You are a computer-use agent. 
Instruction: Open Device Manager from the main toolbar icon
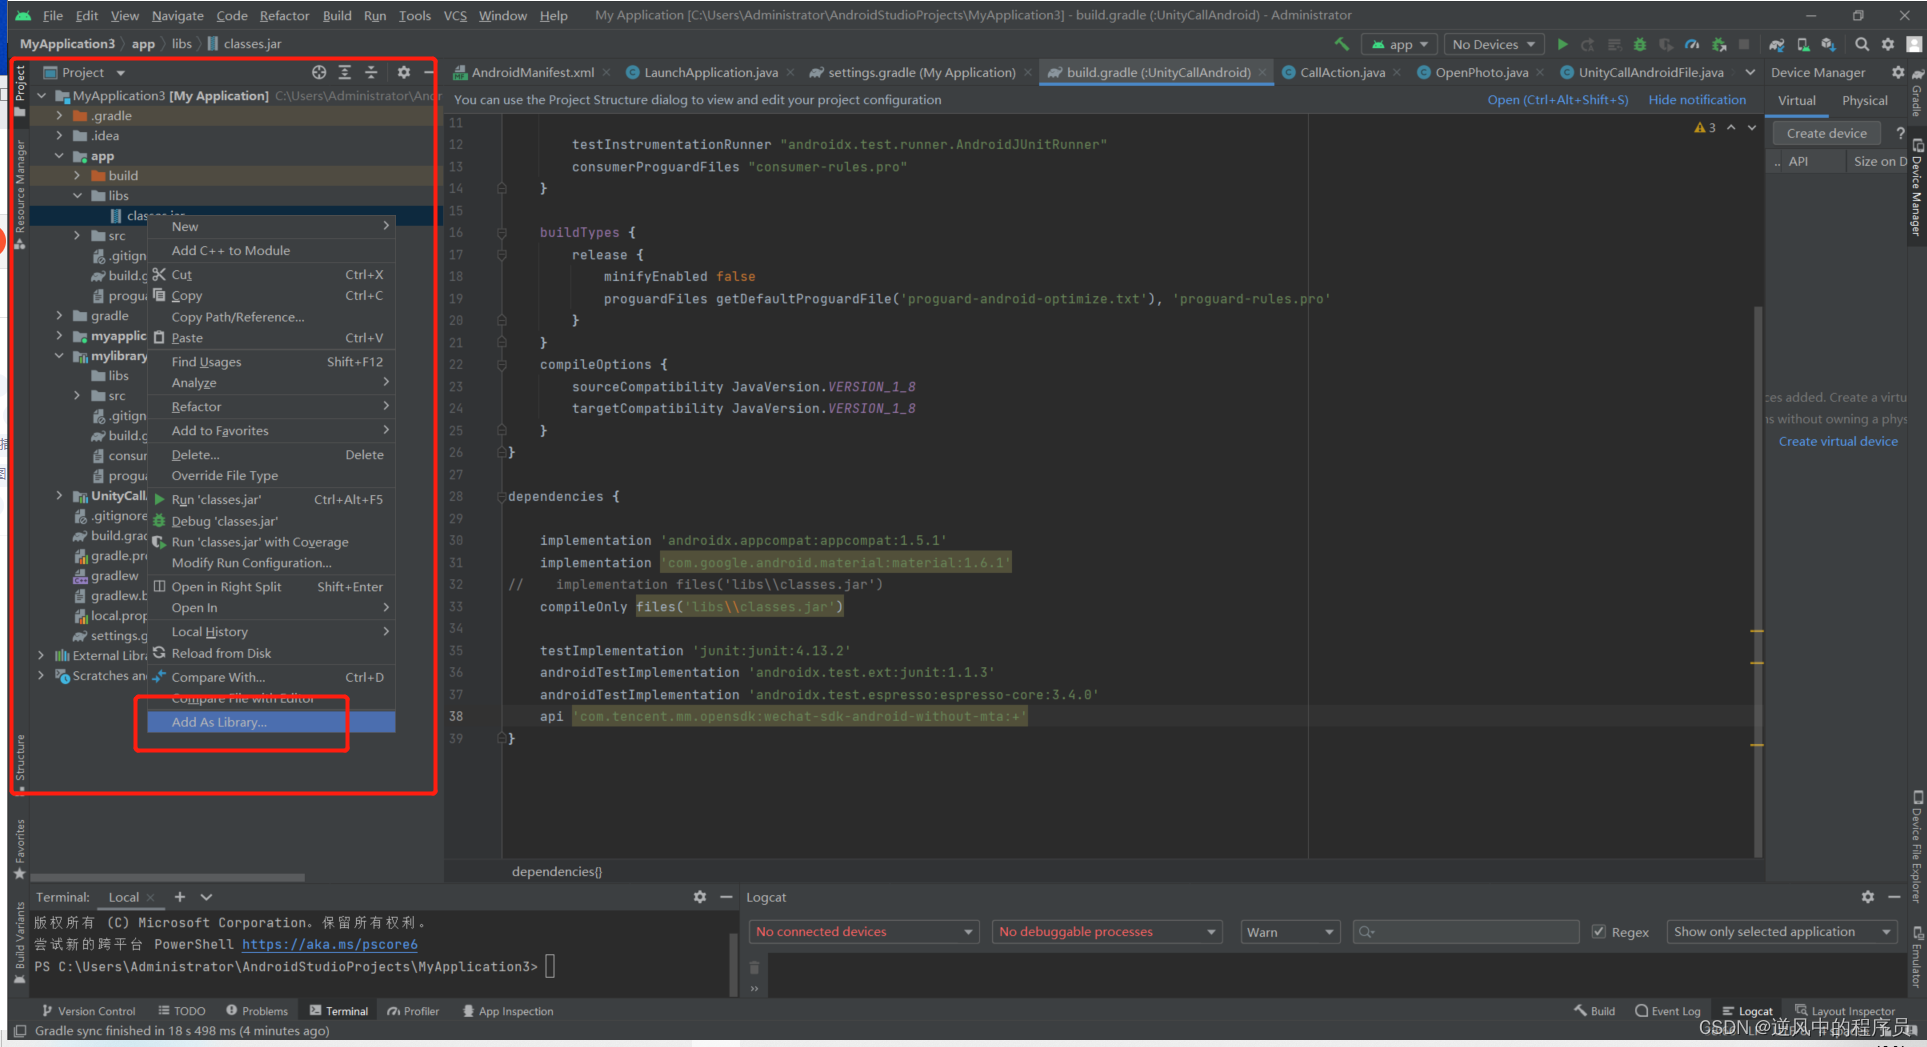point(1803,44)
